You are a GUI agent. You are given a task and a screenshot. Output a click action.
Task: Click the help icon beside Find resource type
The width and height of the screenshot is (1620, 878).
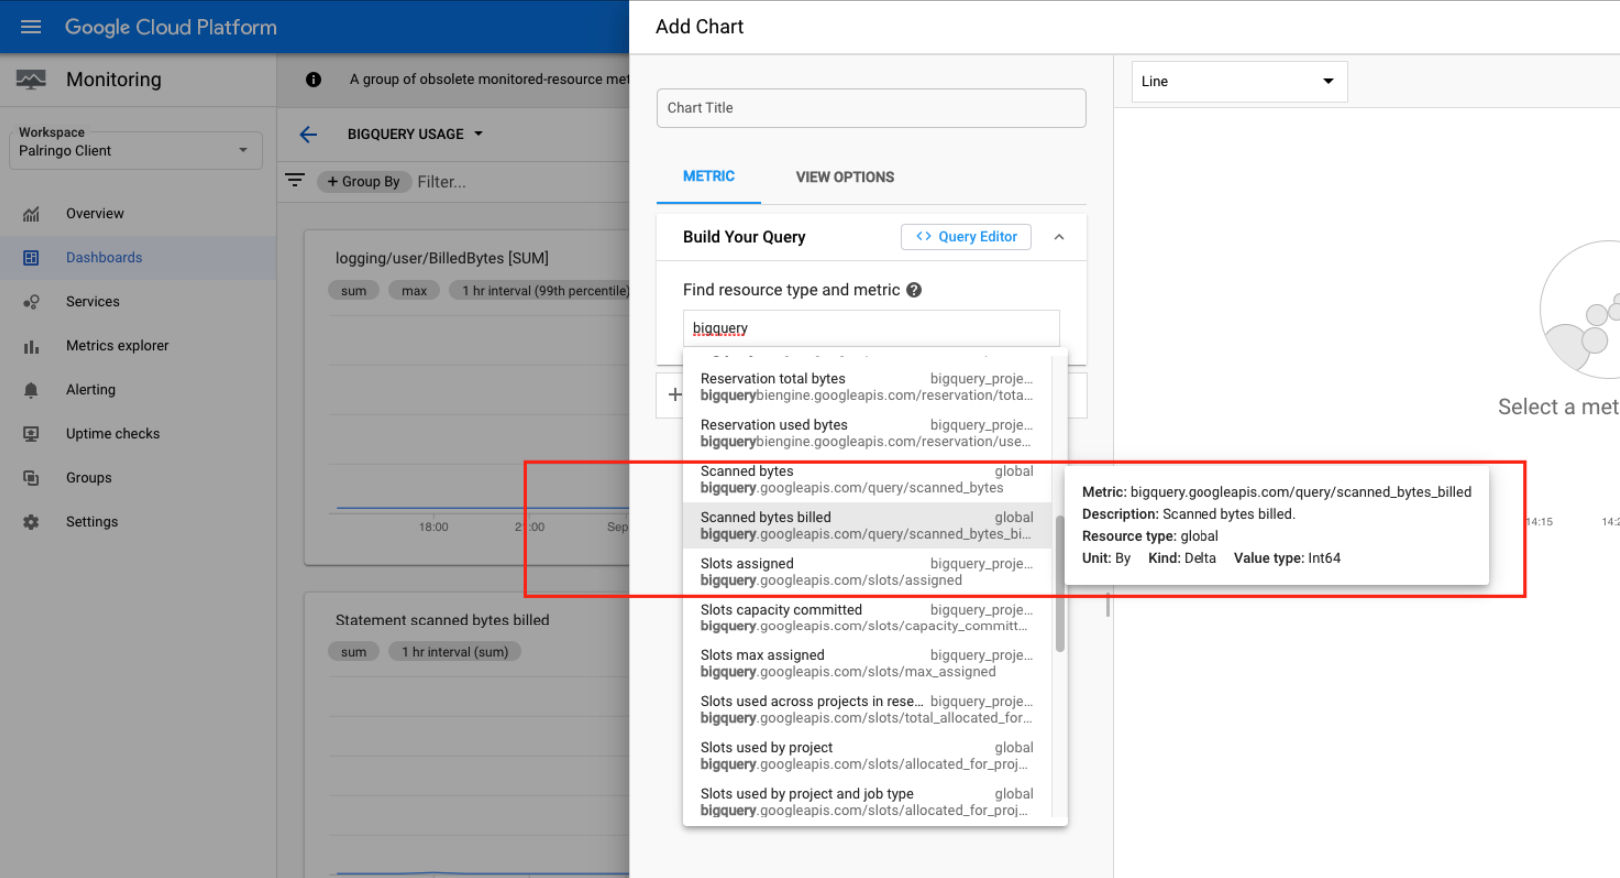(x=914, y=290)
